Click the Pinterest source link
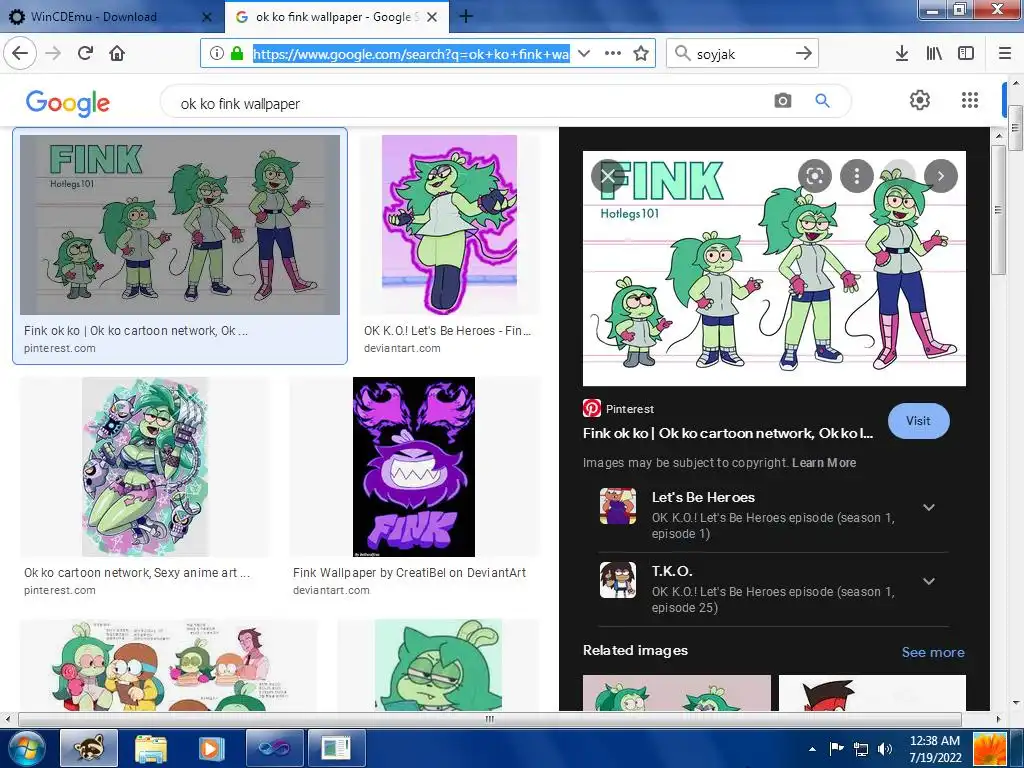Image resolution: width=1024 pixels, height=768 pixels. click(618, 409)
